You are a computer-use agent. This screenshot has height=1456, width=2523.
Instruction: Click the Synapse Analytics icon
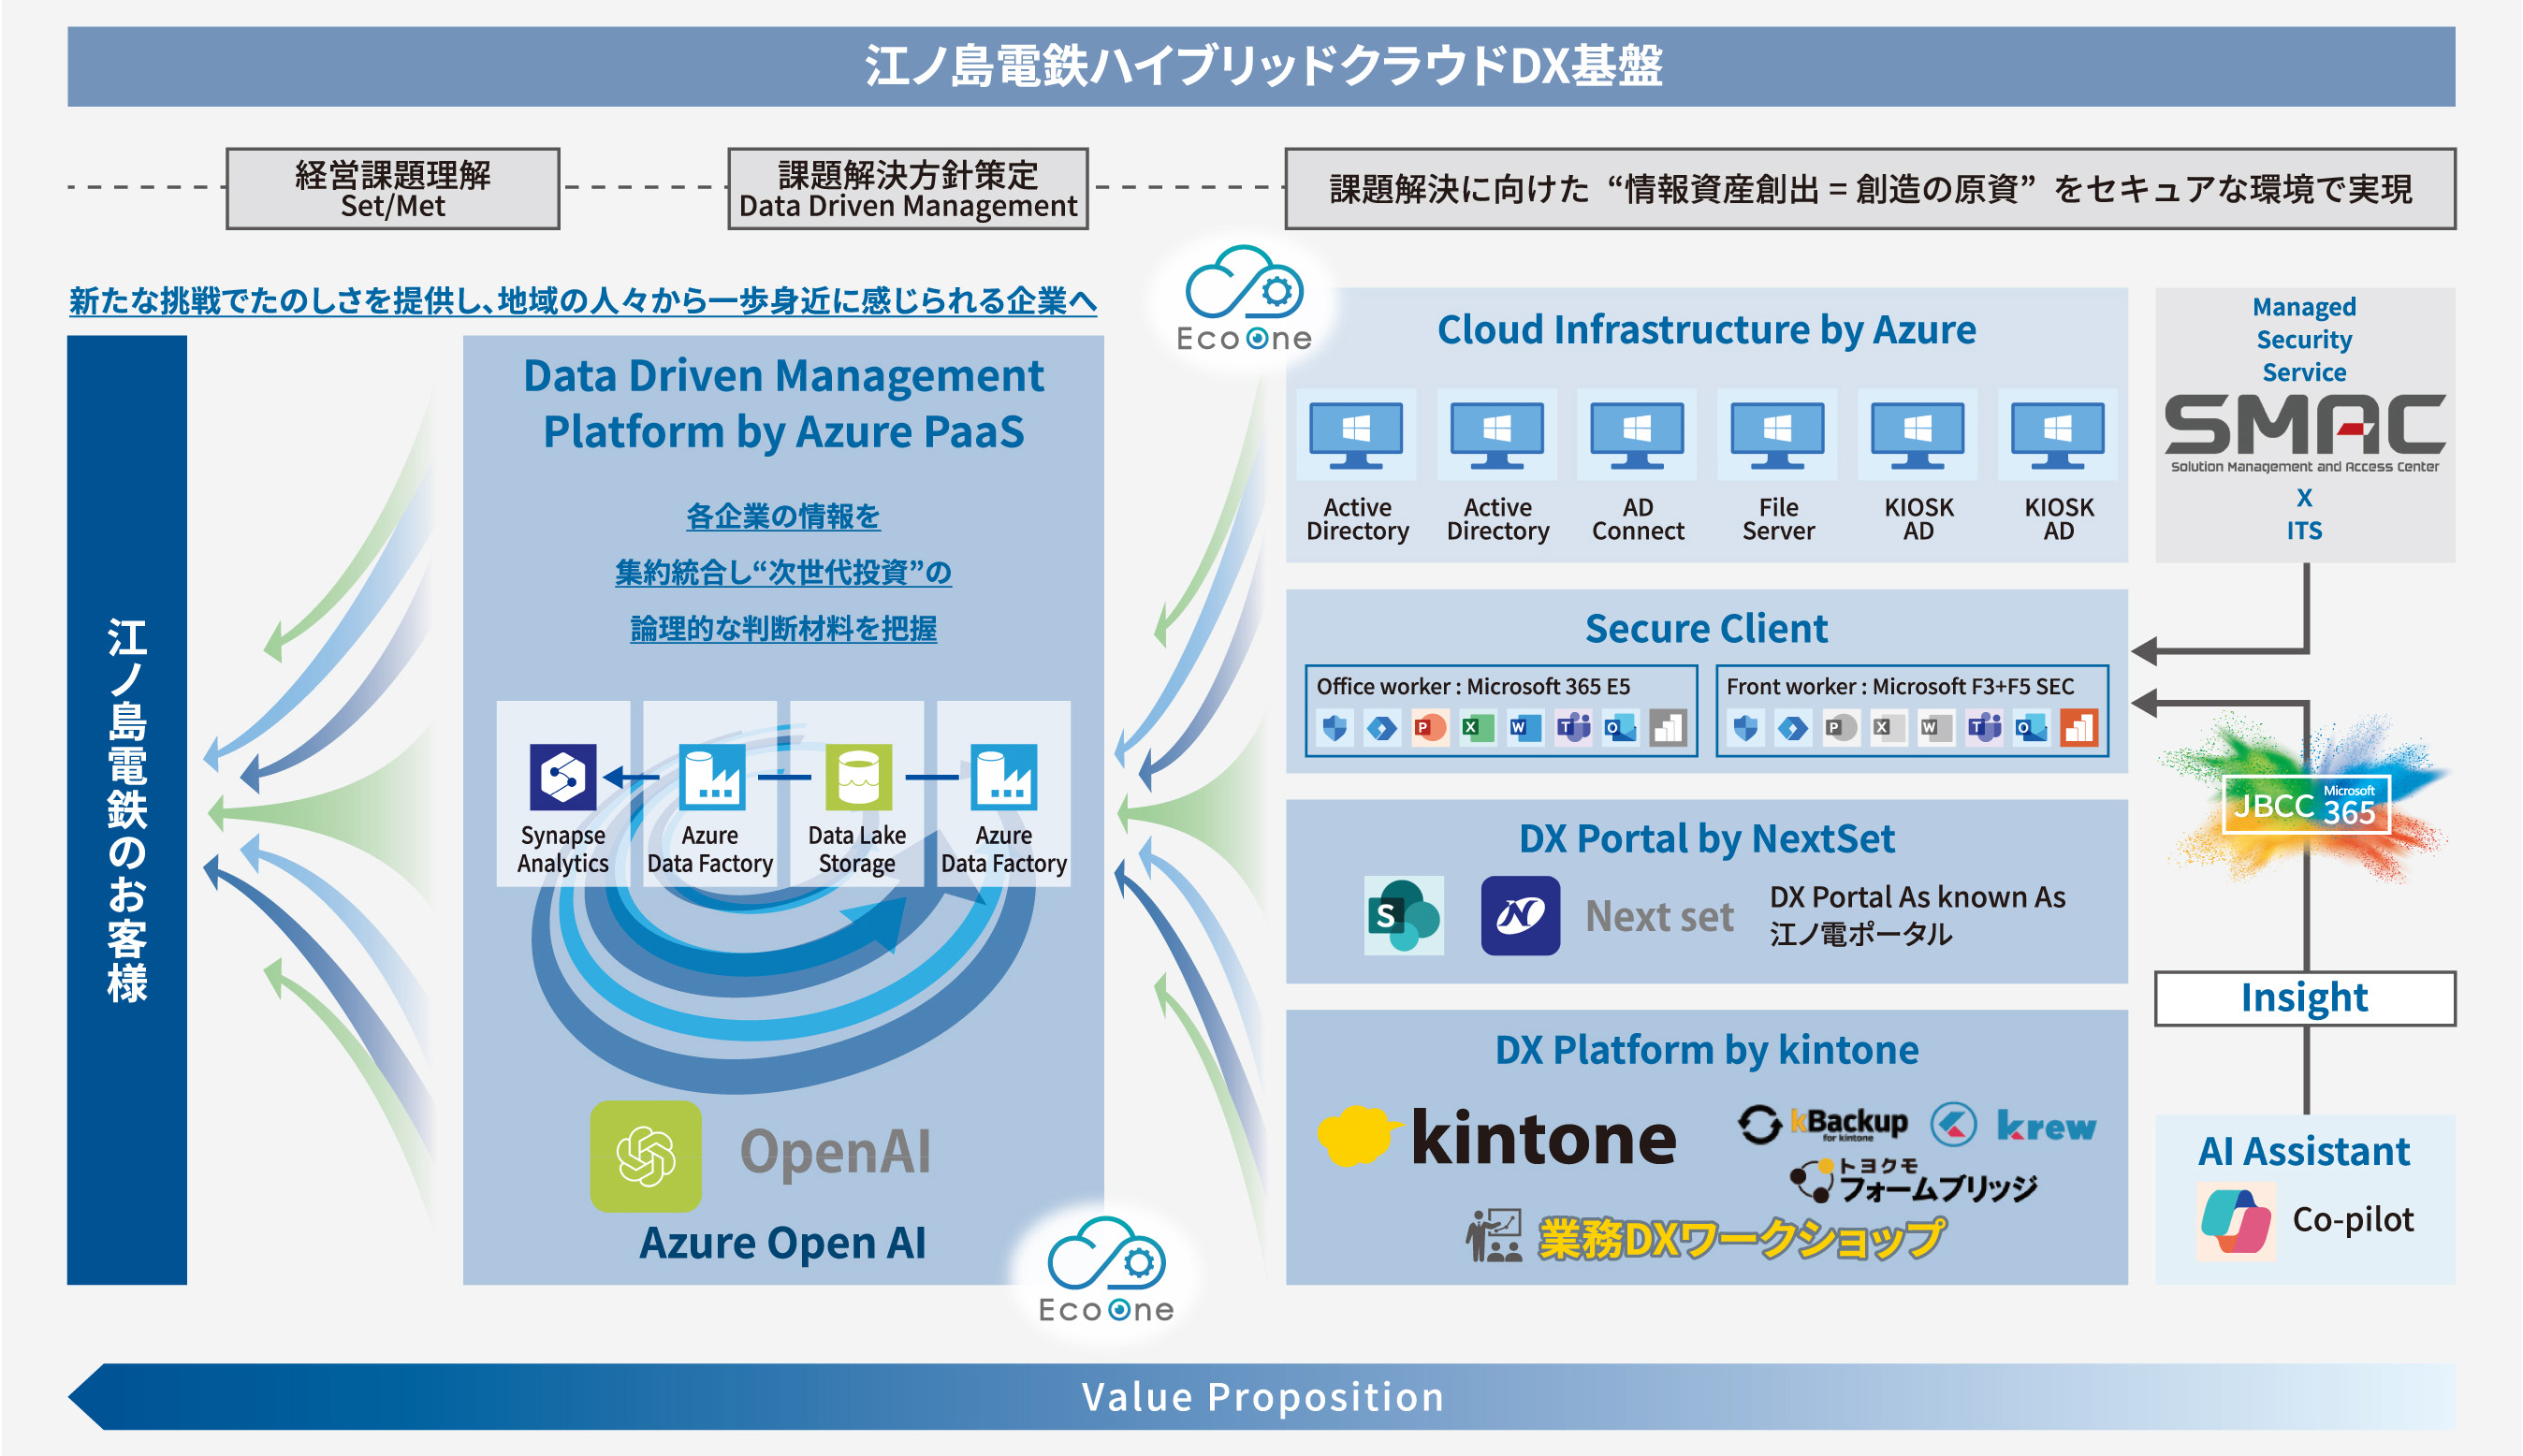[x=563, y=776]
